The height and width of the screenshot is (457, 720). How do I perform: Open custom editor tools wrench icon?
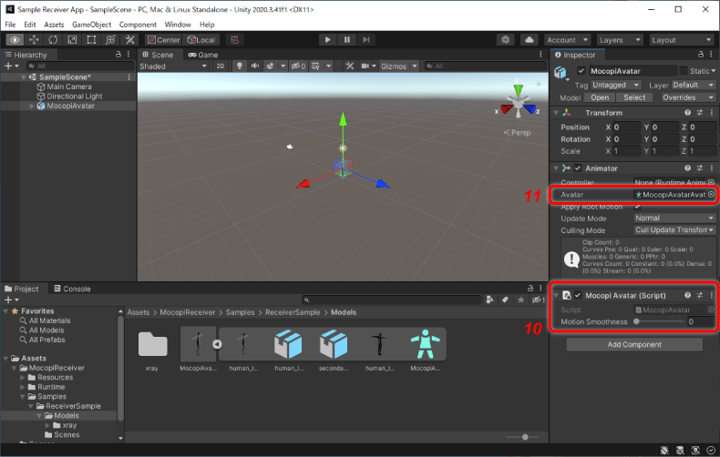pyautogui.click(x=130, y=40)
